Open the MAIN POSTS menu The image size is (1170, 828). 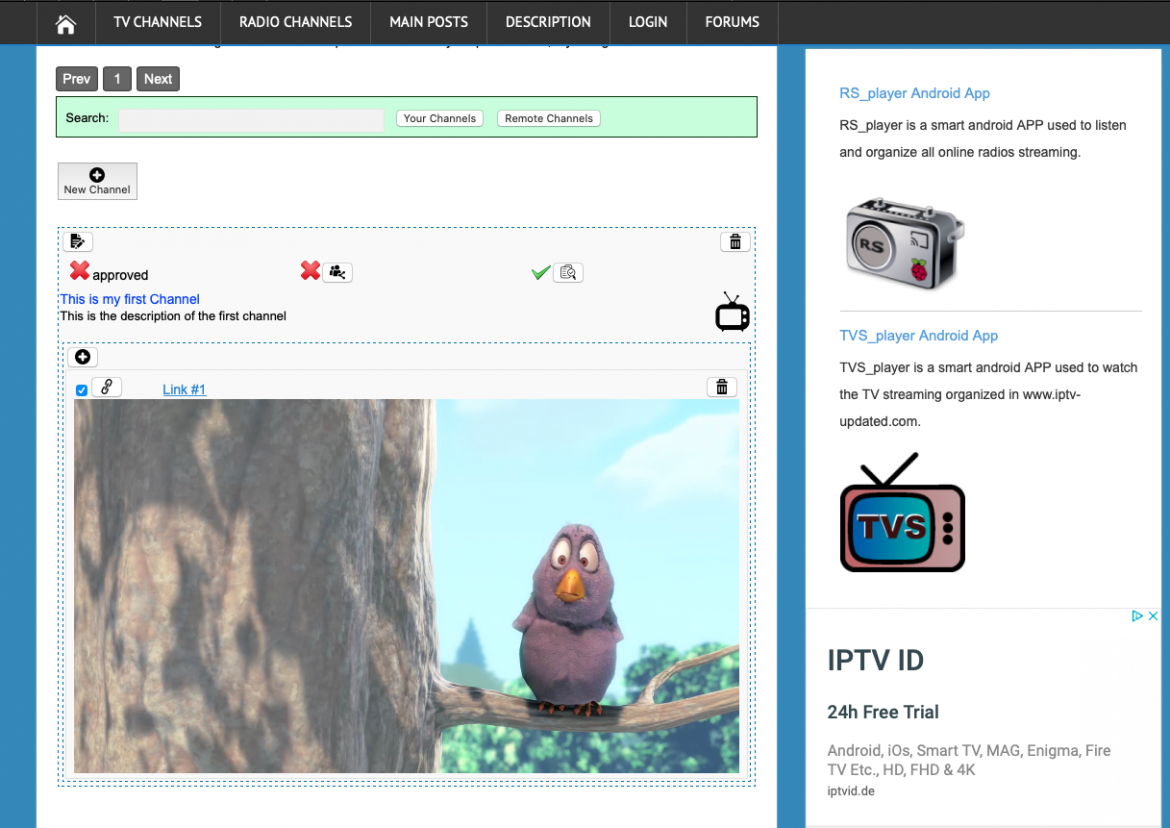pos(428,21)
